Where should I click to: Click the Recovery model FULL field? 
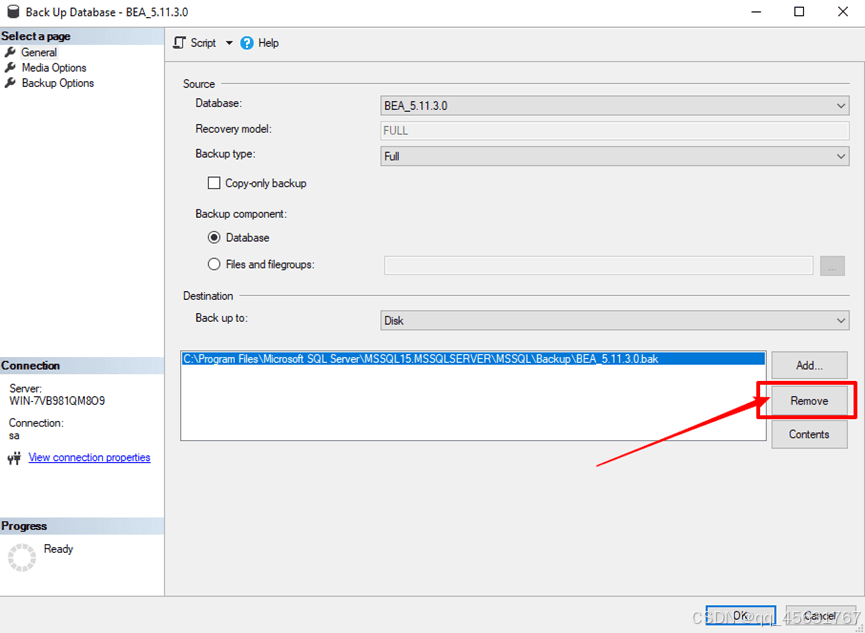click(x=615, y=131)
